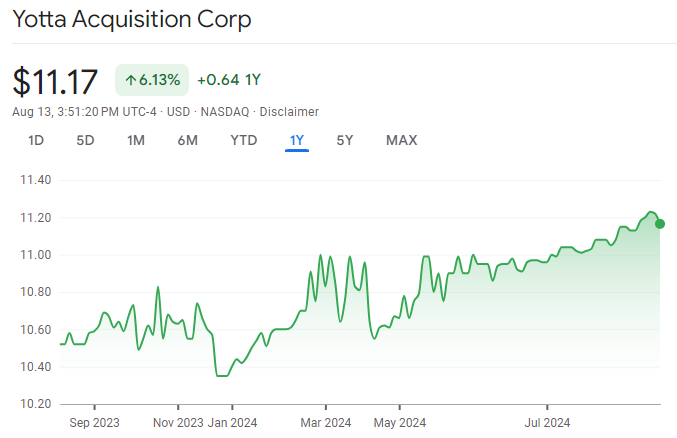The width and height of the screenshot is (677, 438).
Task: Click the Nov 2023 axis label
Action: tap(179, 422)
